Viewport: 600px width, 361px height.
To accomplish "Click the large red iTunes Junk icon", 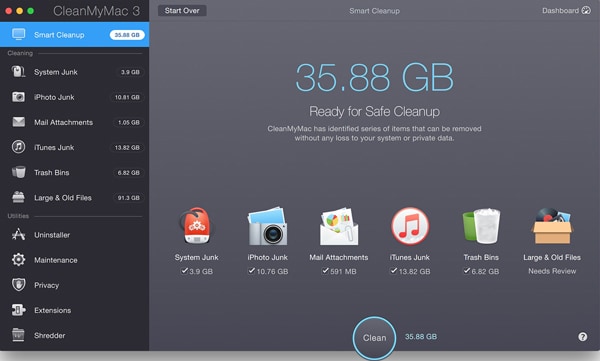I will (x=410, y=226).
